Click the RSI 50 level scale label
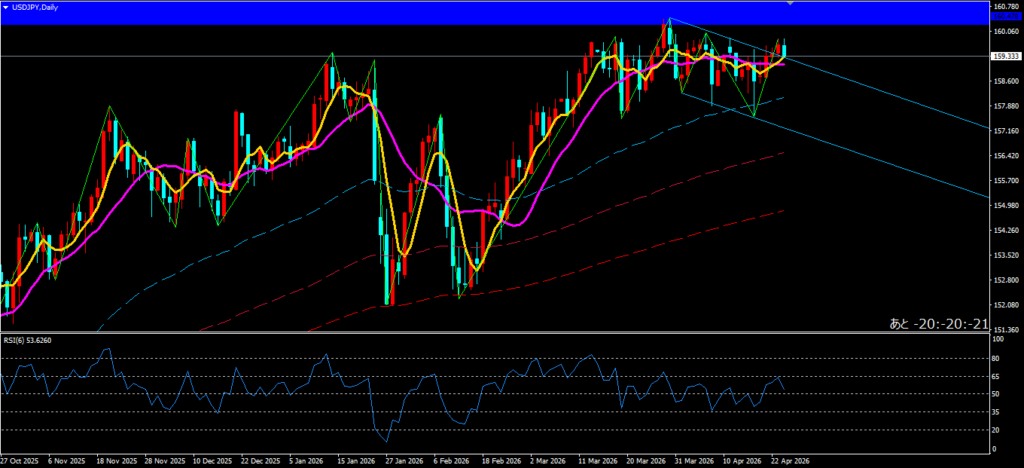 [998, 394]
